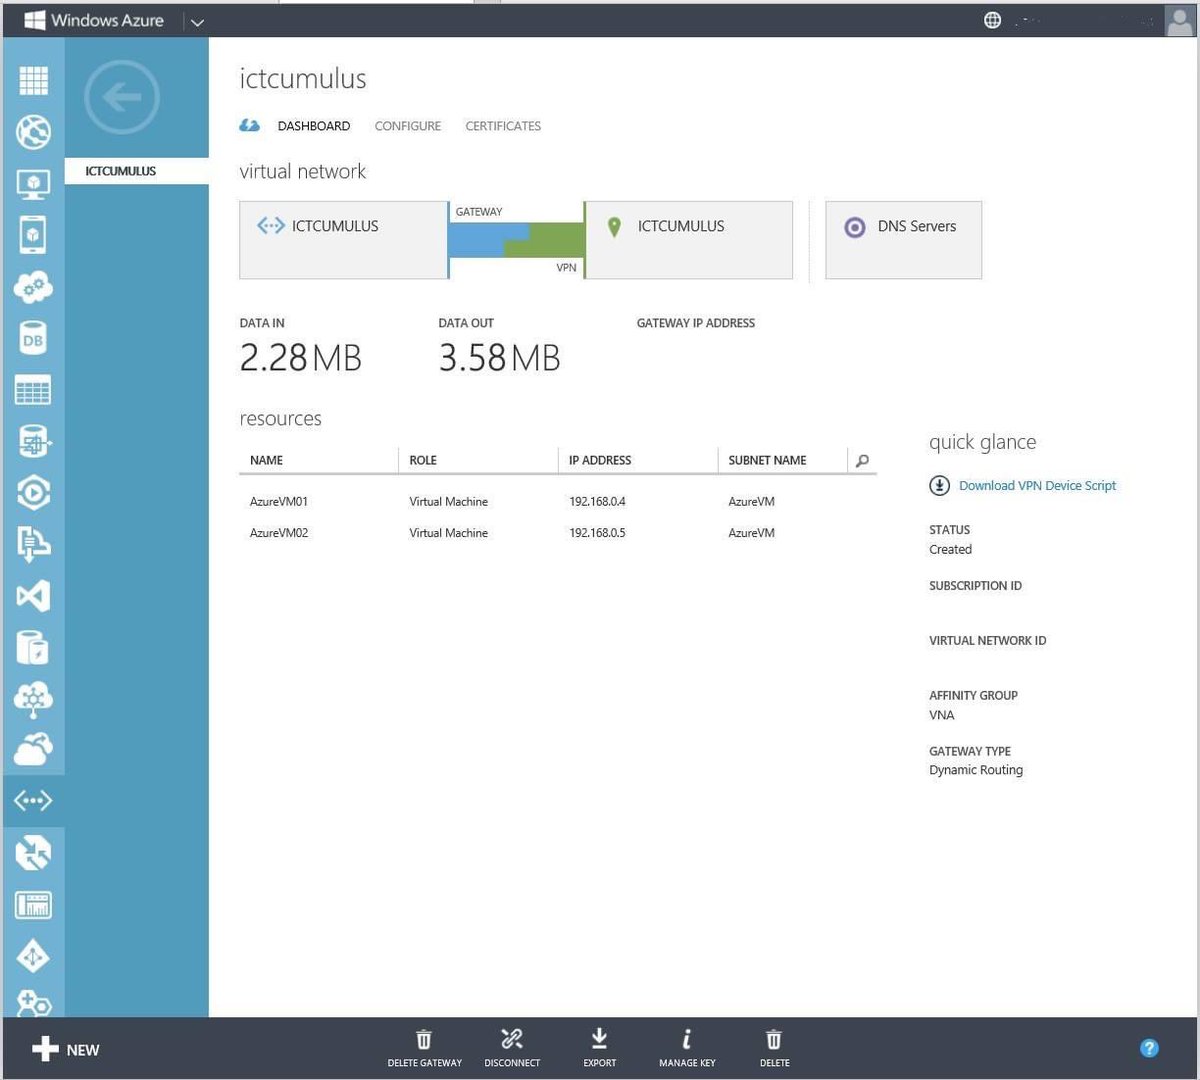The height and width of the screenshot is (1080, 1200).
Task: Click the Created status value
Action: (950, 550)
